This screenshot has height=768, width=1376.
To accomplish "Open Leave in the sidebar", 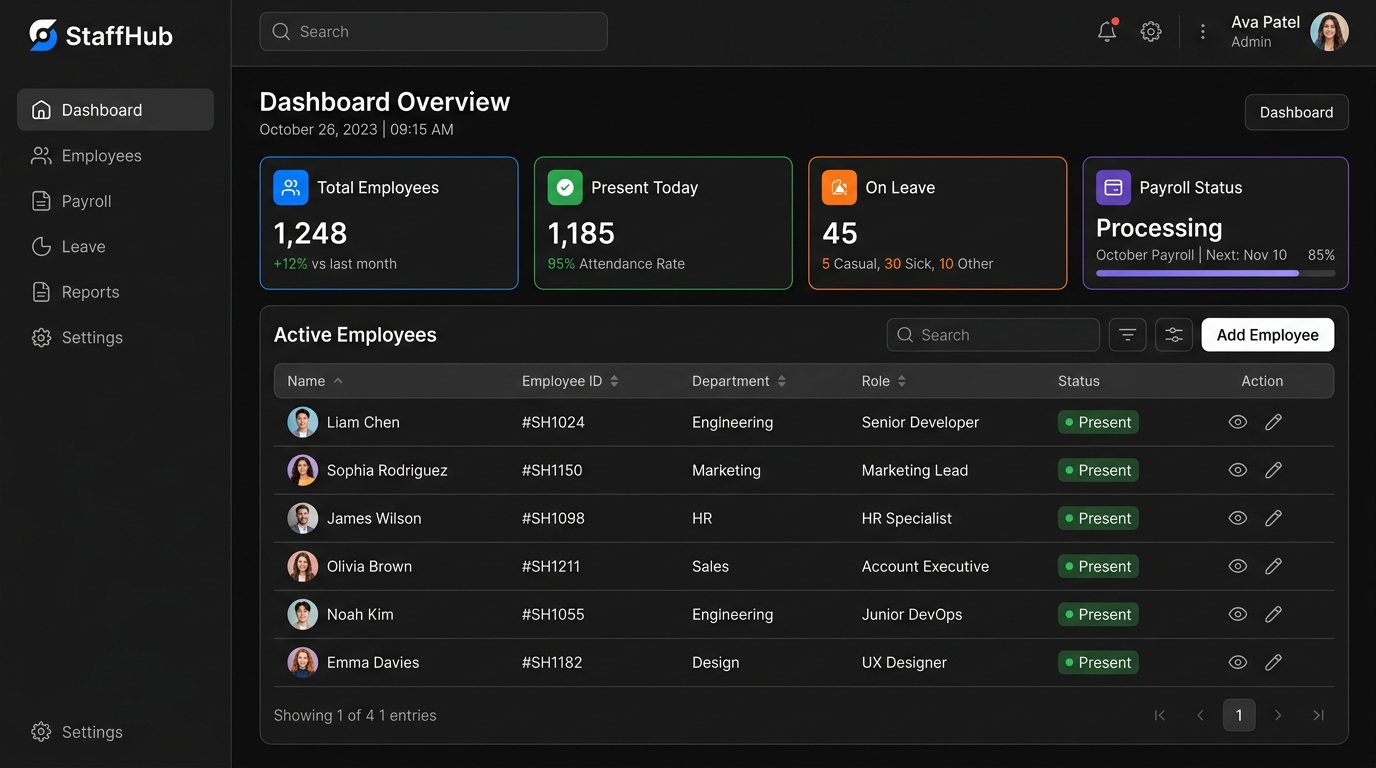I will coord(115,246).
